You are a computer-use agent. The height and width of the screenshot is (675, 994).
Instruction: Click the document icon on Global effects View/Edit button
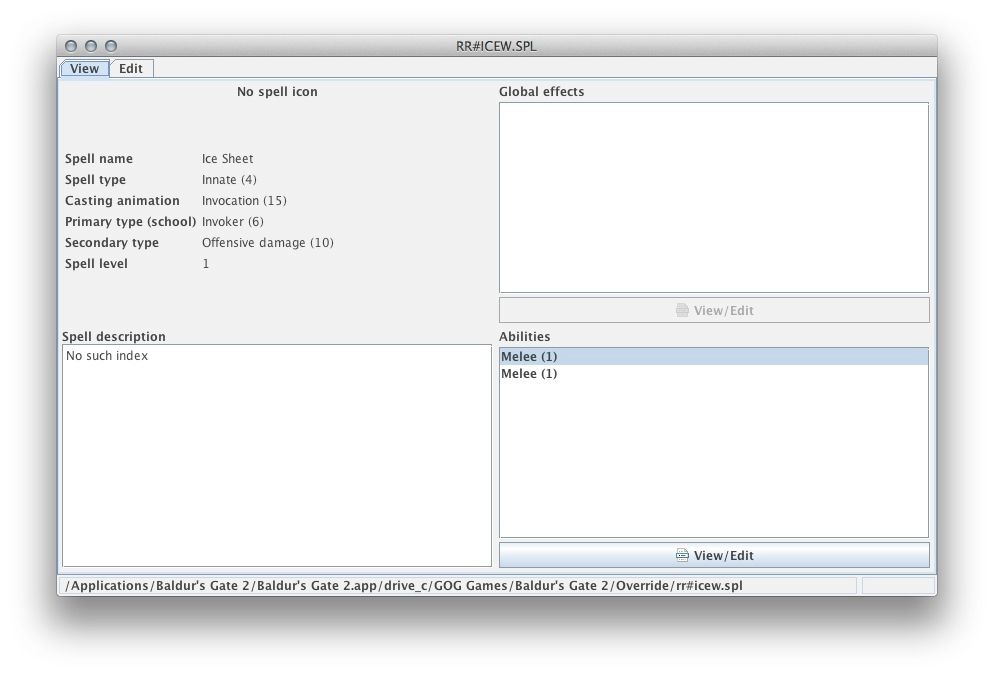pyautogui.click(x=682, y=310)
